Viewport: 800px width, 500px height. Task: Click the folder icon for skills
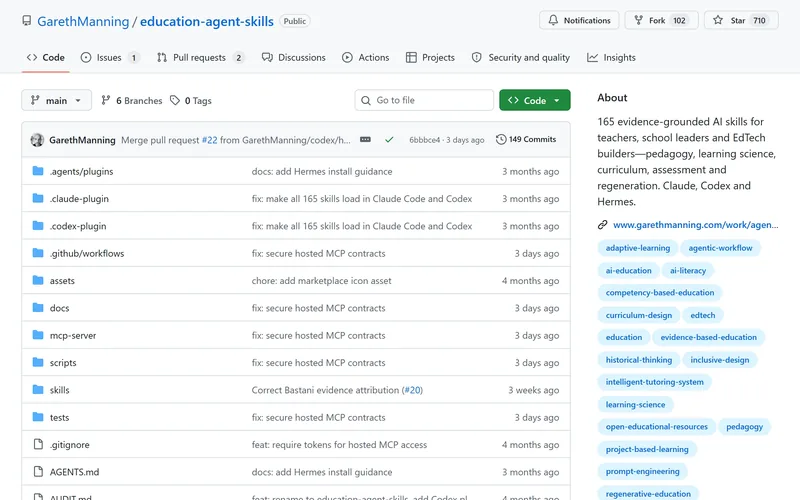[x=38, y=390]
